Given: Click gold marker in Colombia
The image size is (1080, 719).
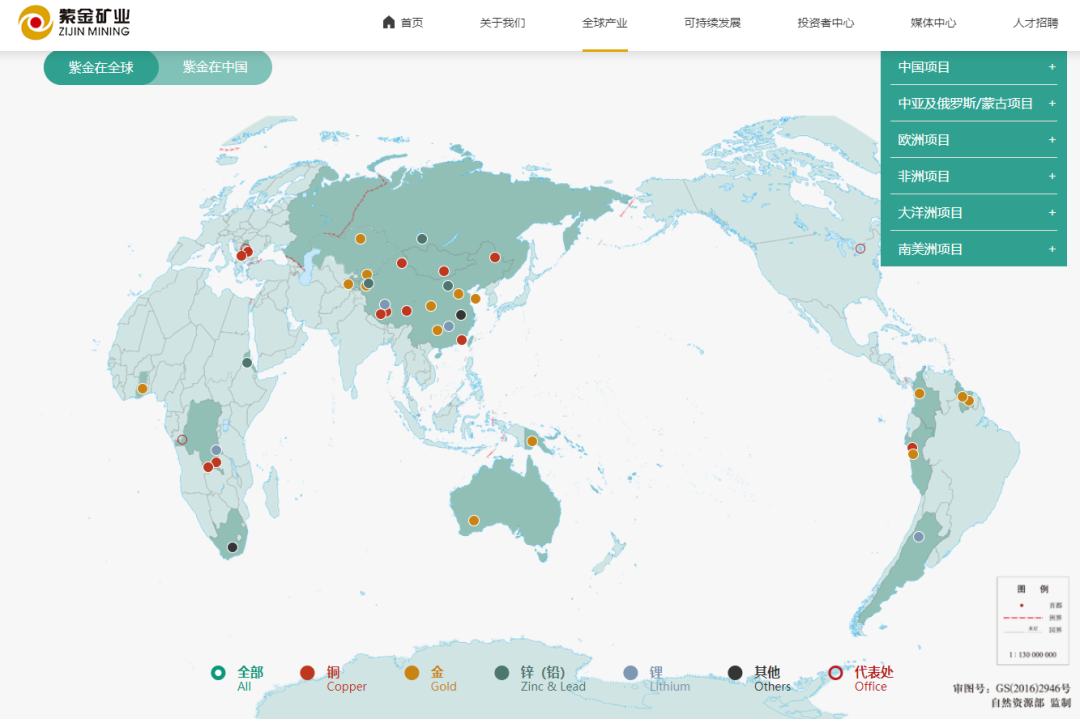Looking at the screenshot, I should click(919, 394).
